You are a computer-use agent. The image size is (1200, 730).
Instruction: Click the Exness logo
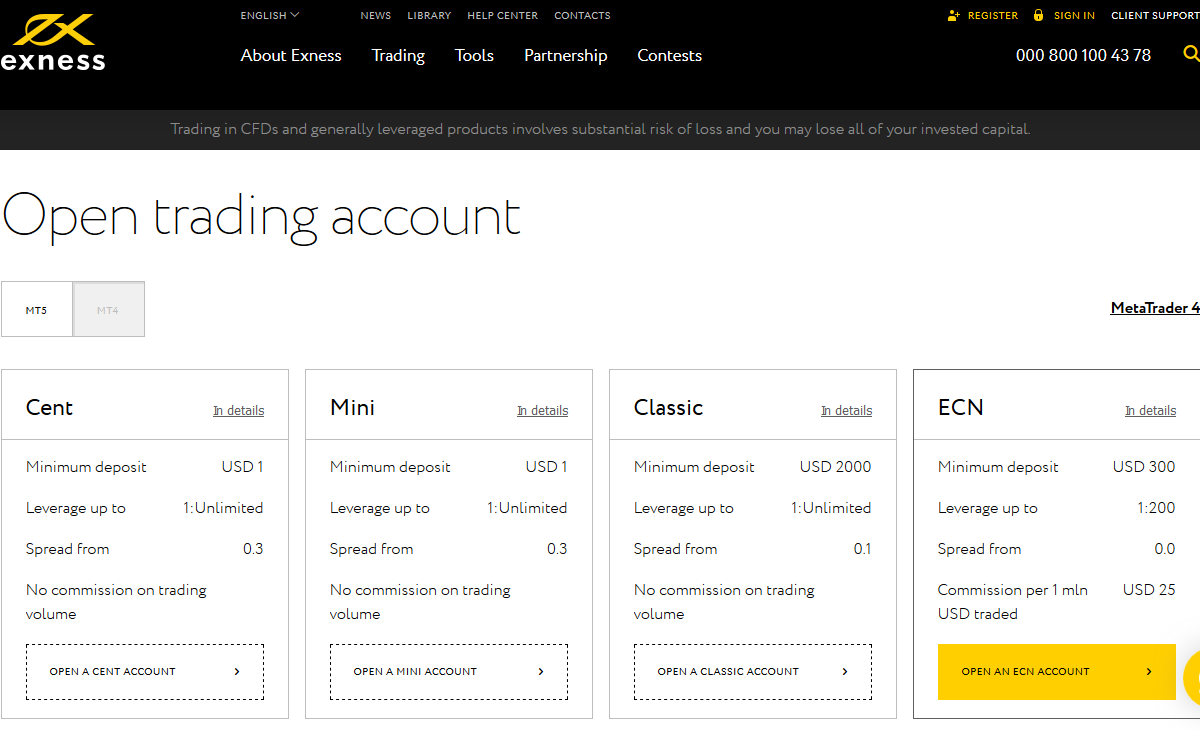click(x=54, y=42)
